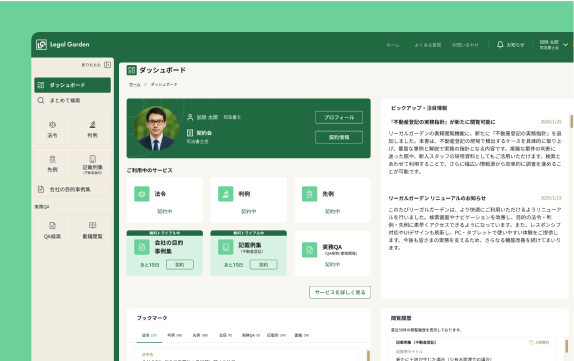The height and width of the screenshot is (361, 574).
Task: Open まとめて検索 in the sidebar
Action: [x=72, y=100]
